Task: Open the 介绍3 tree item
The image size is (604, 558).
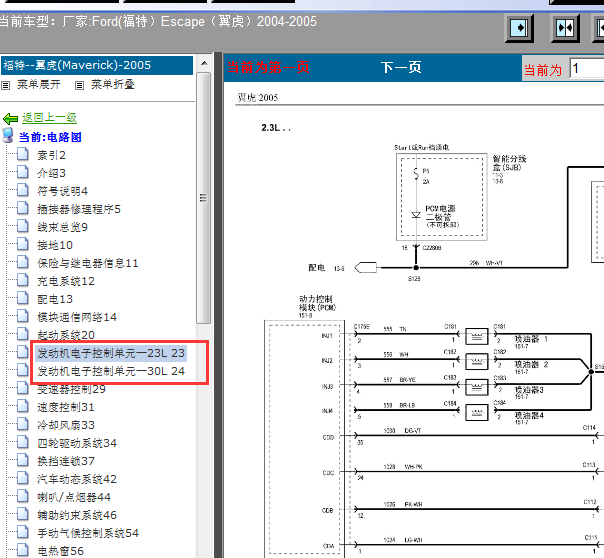Action: 52,173
